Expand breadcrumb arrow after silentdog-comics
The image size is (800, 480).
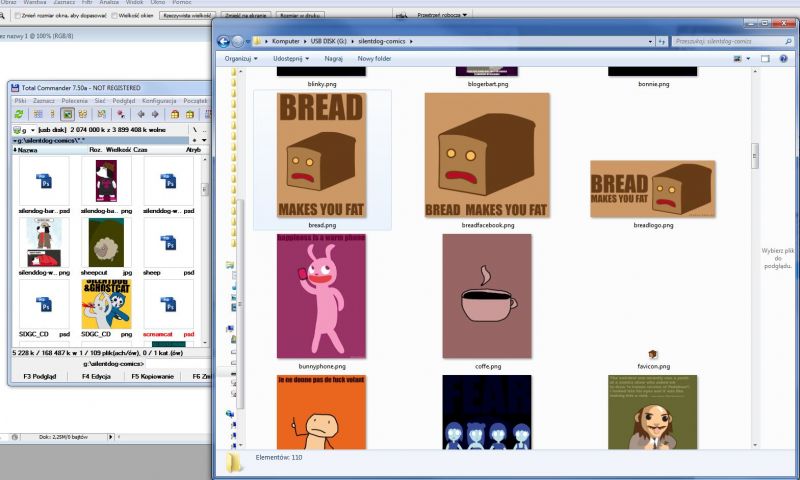[x=411, y=41]
